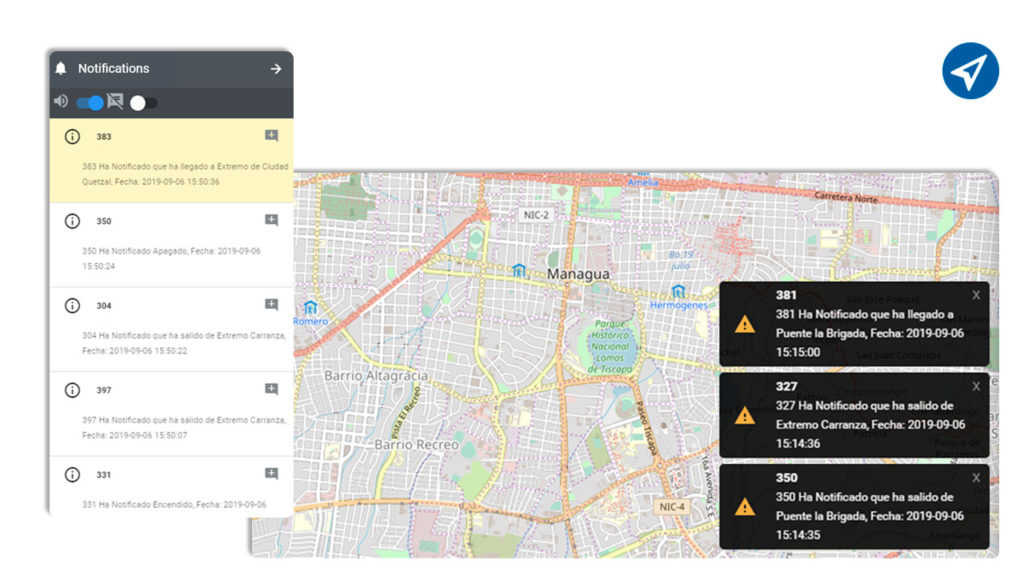Select the 397 Extremo Carranza message text
Image resolution: width=1024 pixels, height=576 pixels.
coord(184,428)
